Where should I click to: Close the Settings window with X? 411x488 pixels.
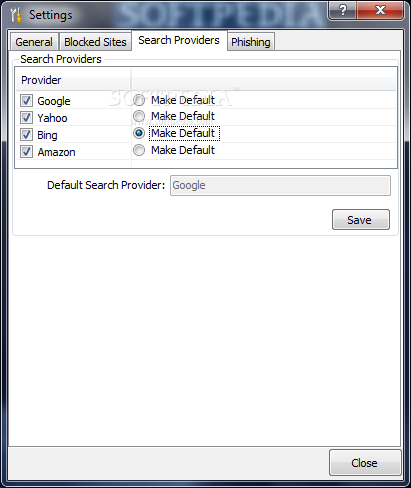point(380,10)
